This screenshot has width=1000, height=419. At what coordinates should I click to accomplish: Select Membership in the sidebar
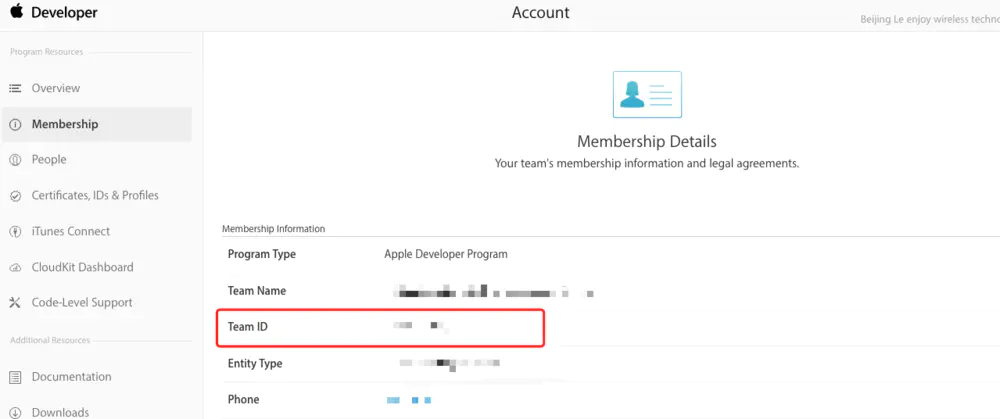point(96,124)
